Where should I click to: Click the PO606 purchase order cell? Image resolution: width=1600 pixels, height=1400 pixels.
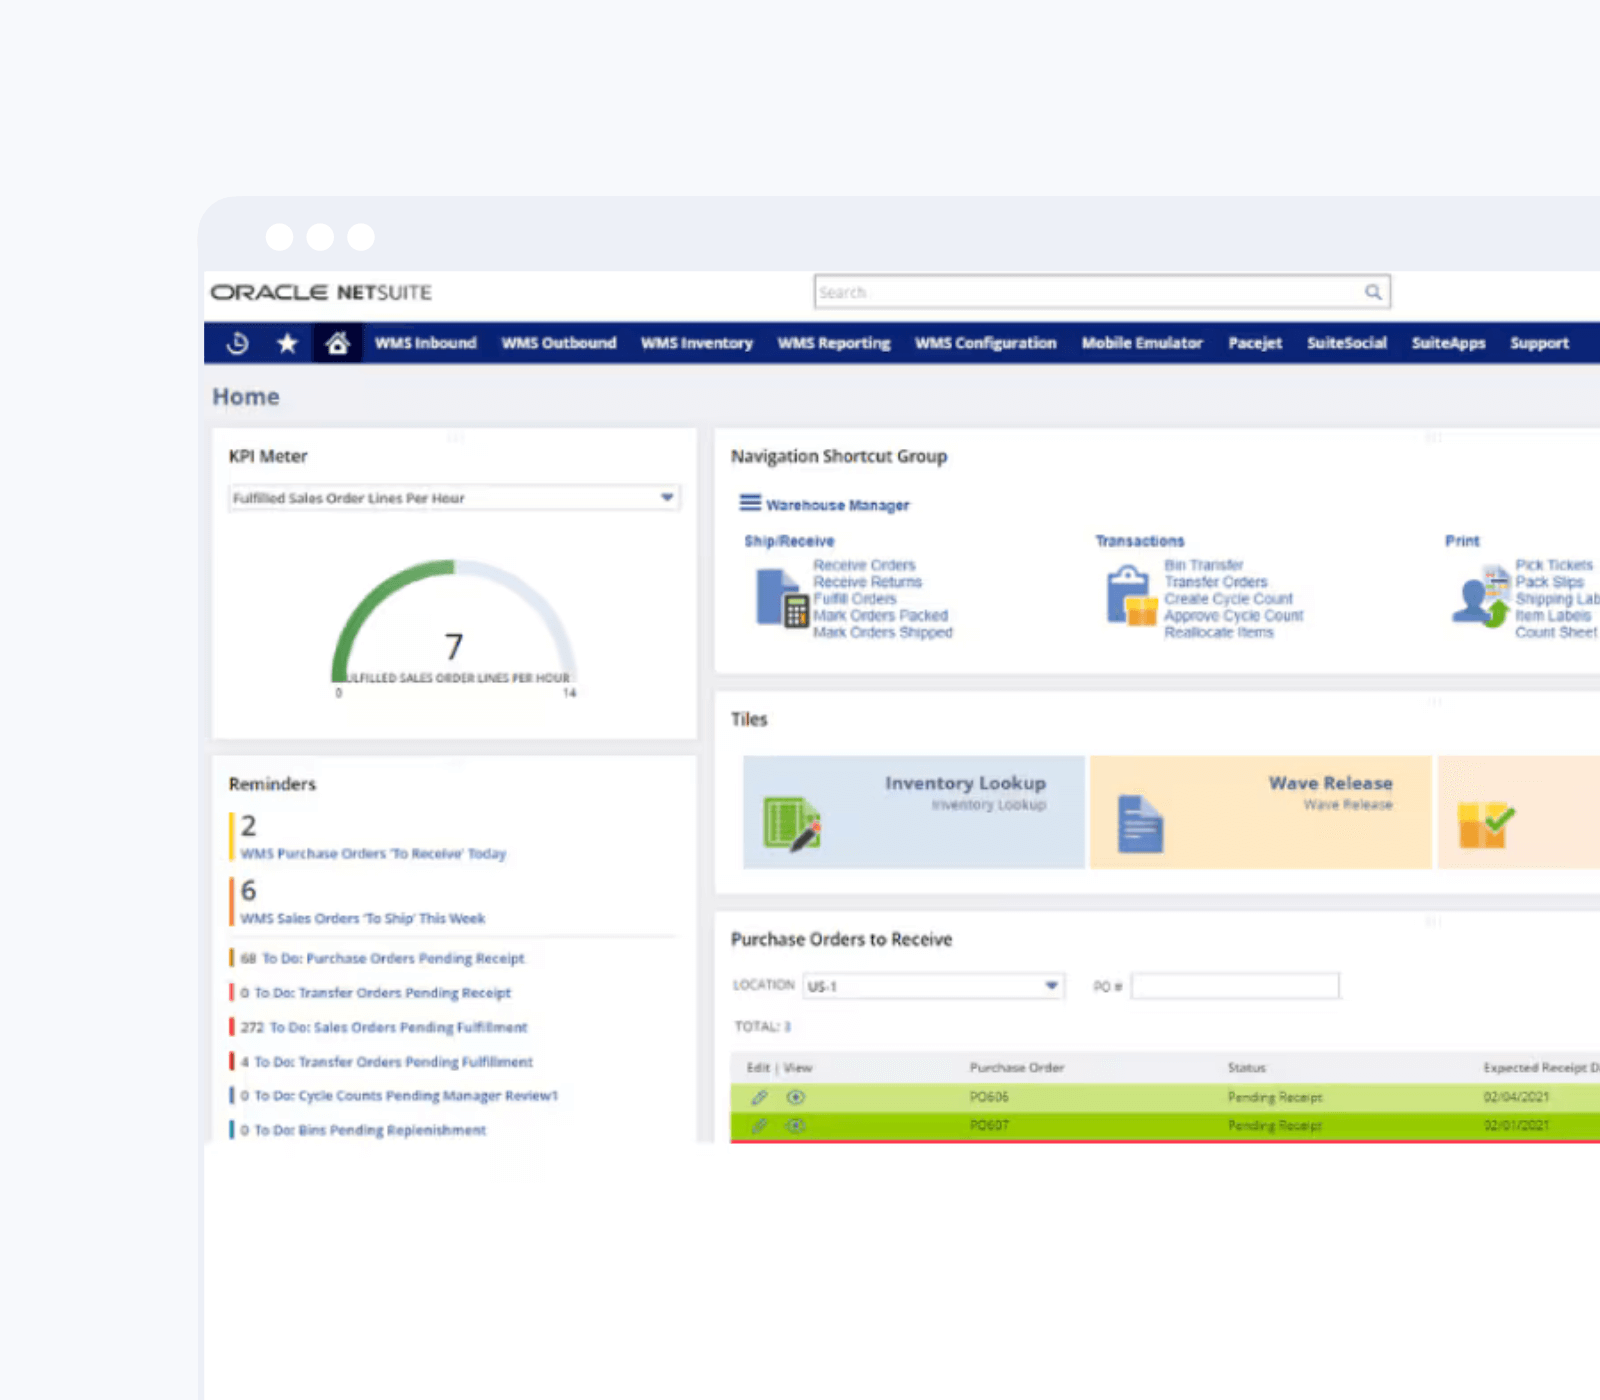[989, 1097]
